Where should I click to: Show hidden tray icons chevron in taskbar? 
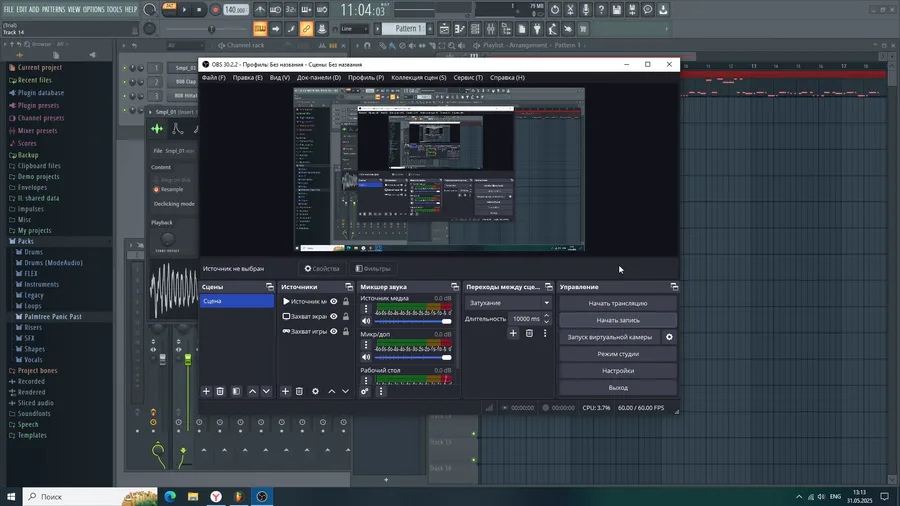(799, 497)
